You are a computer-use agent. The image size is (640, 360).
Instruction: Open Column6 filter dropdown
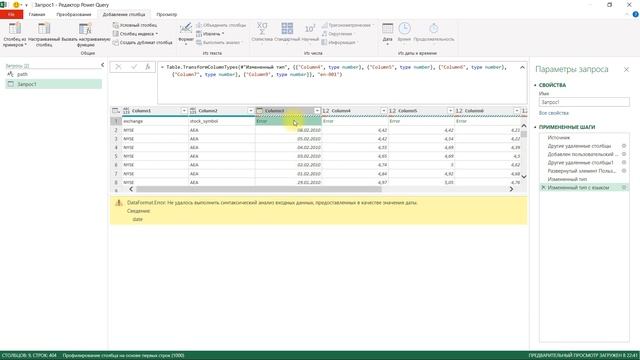coord(517,111)
